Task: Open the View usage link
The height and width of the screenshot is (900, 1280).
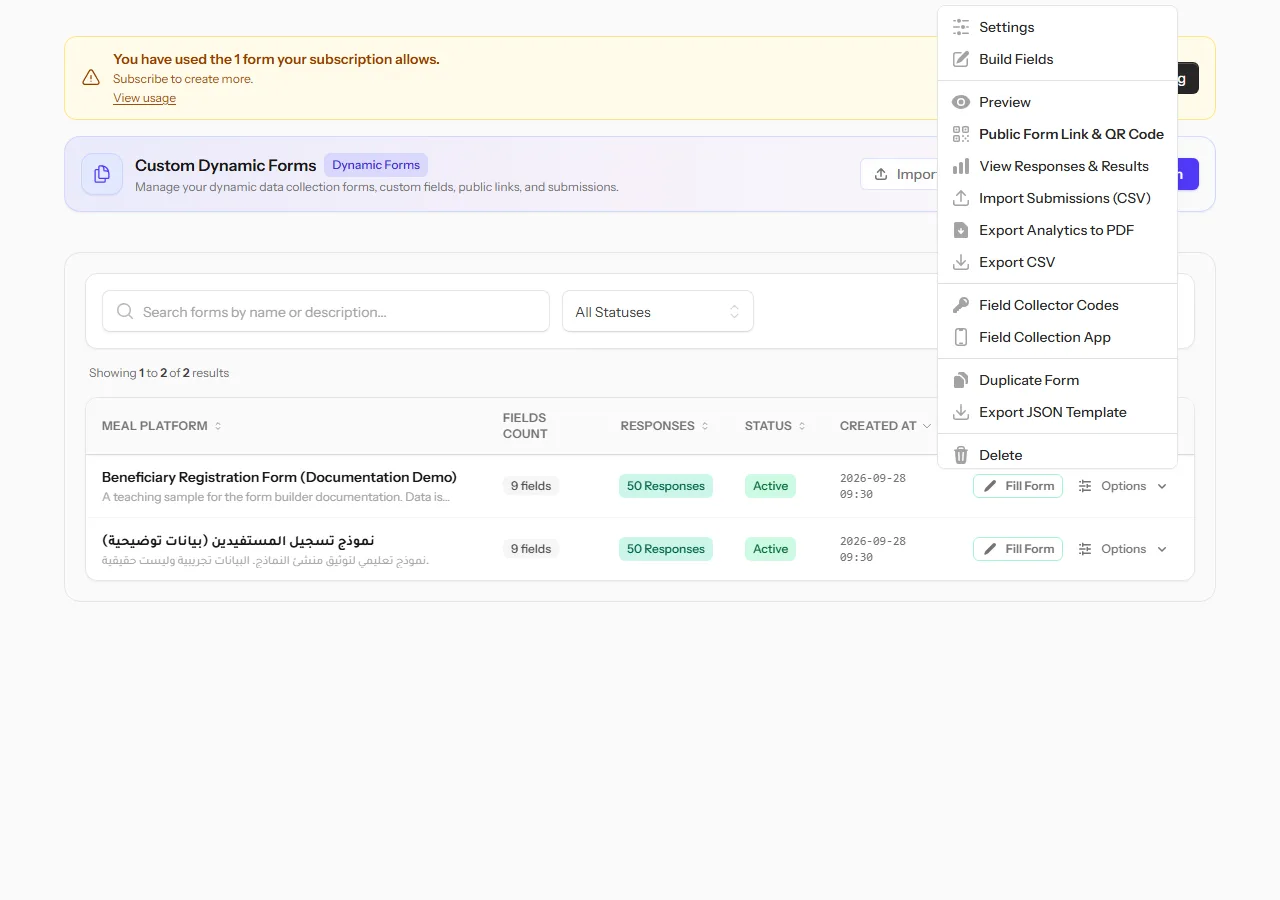Action: pos(144,98)
